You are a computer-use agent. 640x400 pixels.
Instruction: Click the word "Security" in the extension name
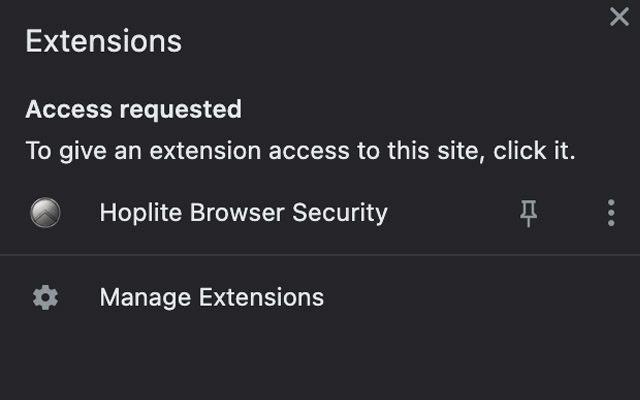339,212
